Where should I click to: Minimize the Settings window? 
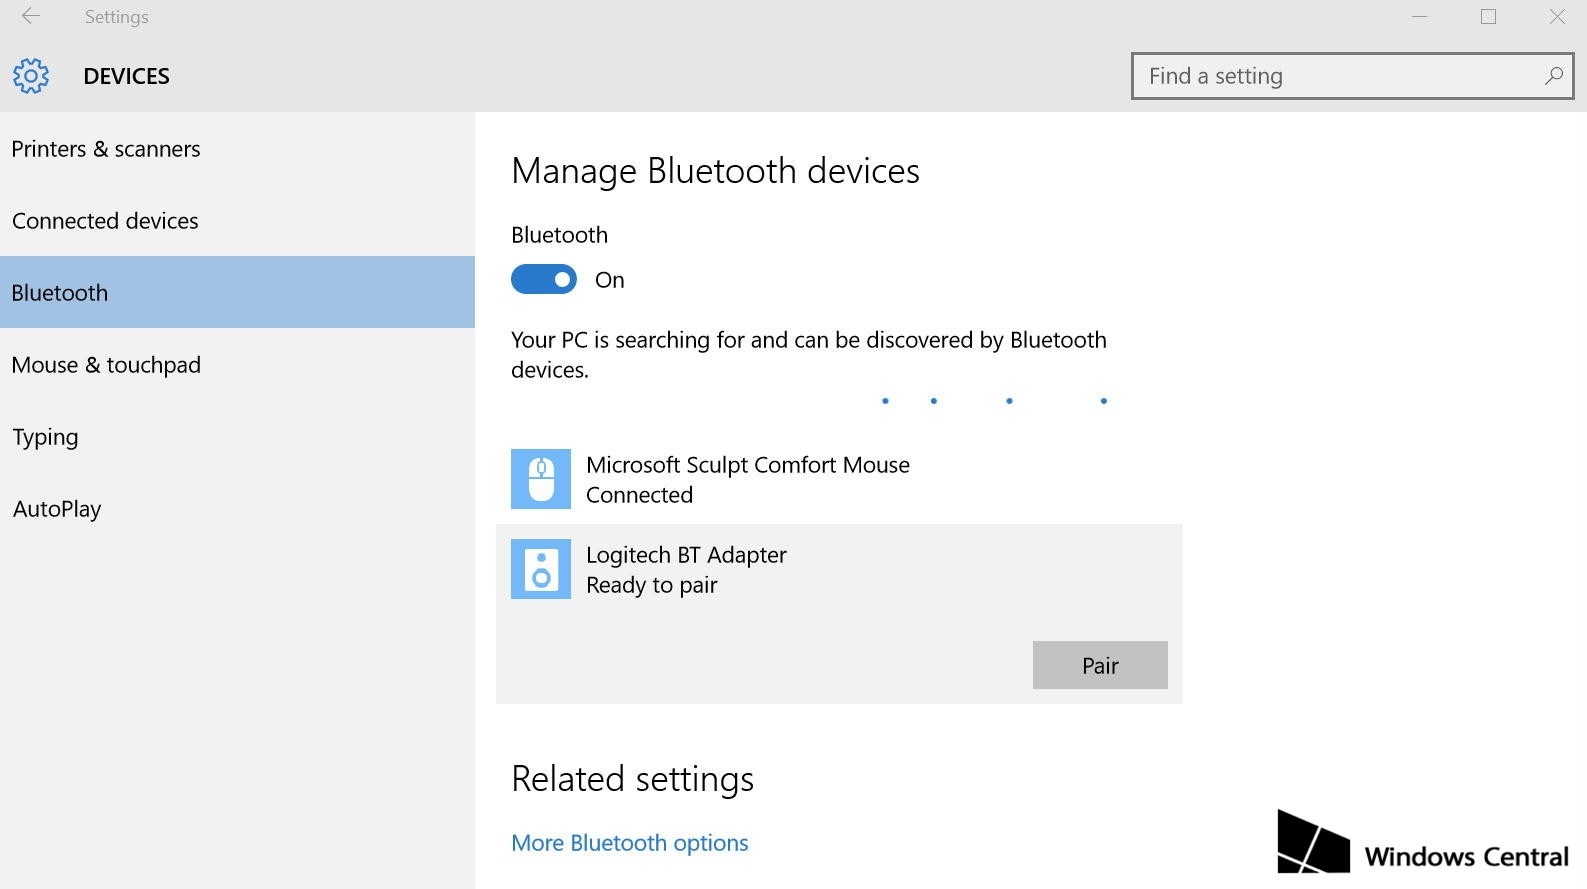(x=1420, y=16)
